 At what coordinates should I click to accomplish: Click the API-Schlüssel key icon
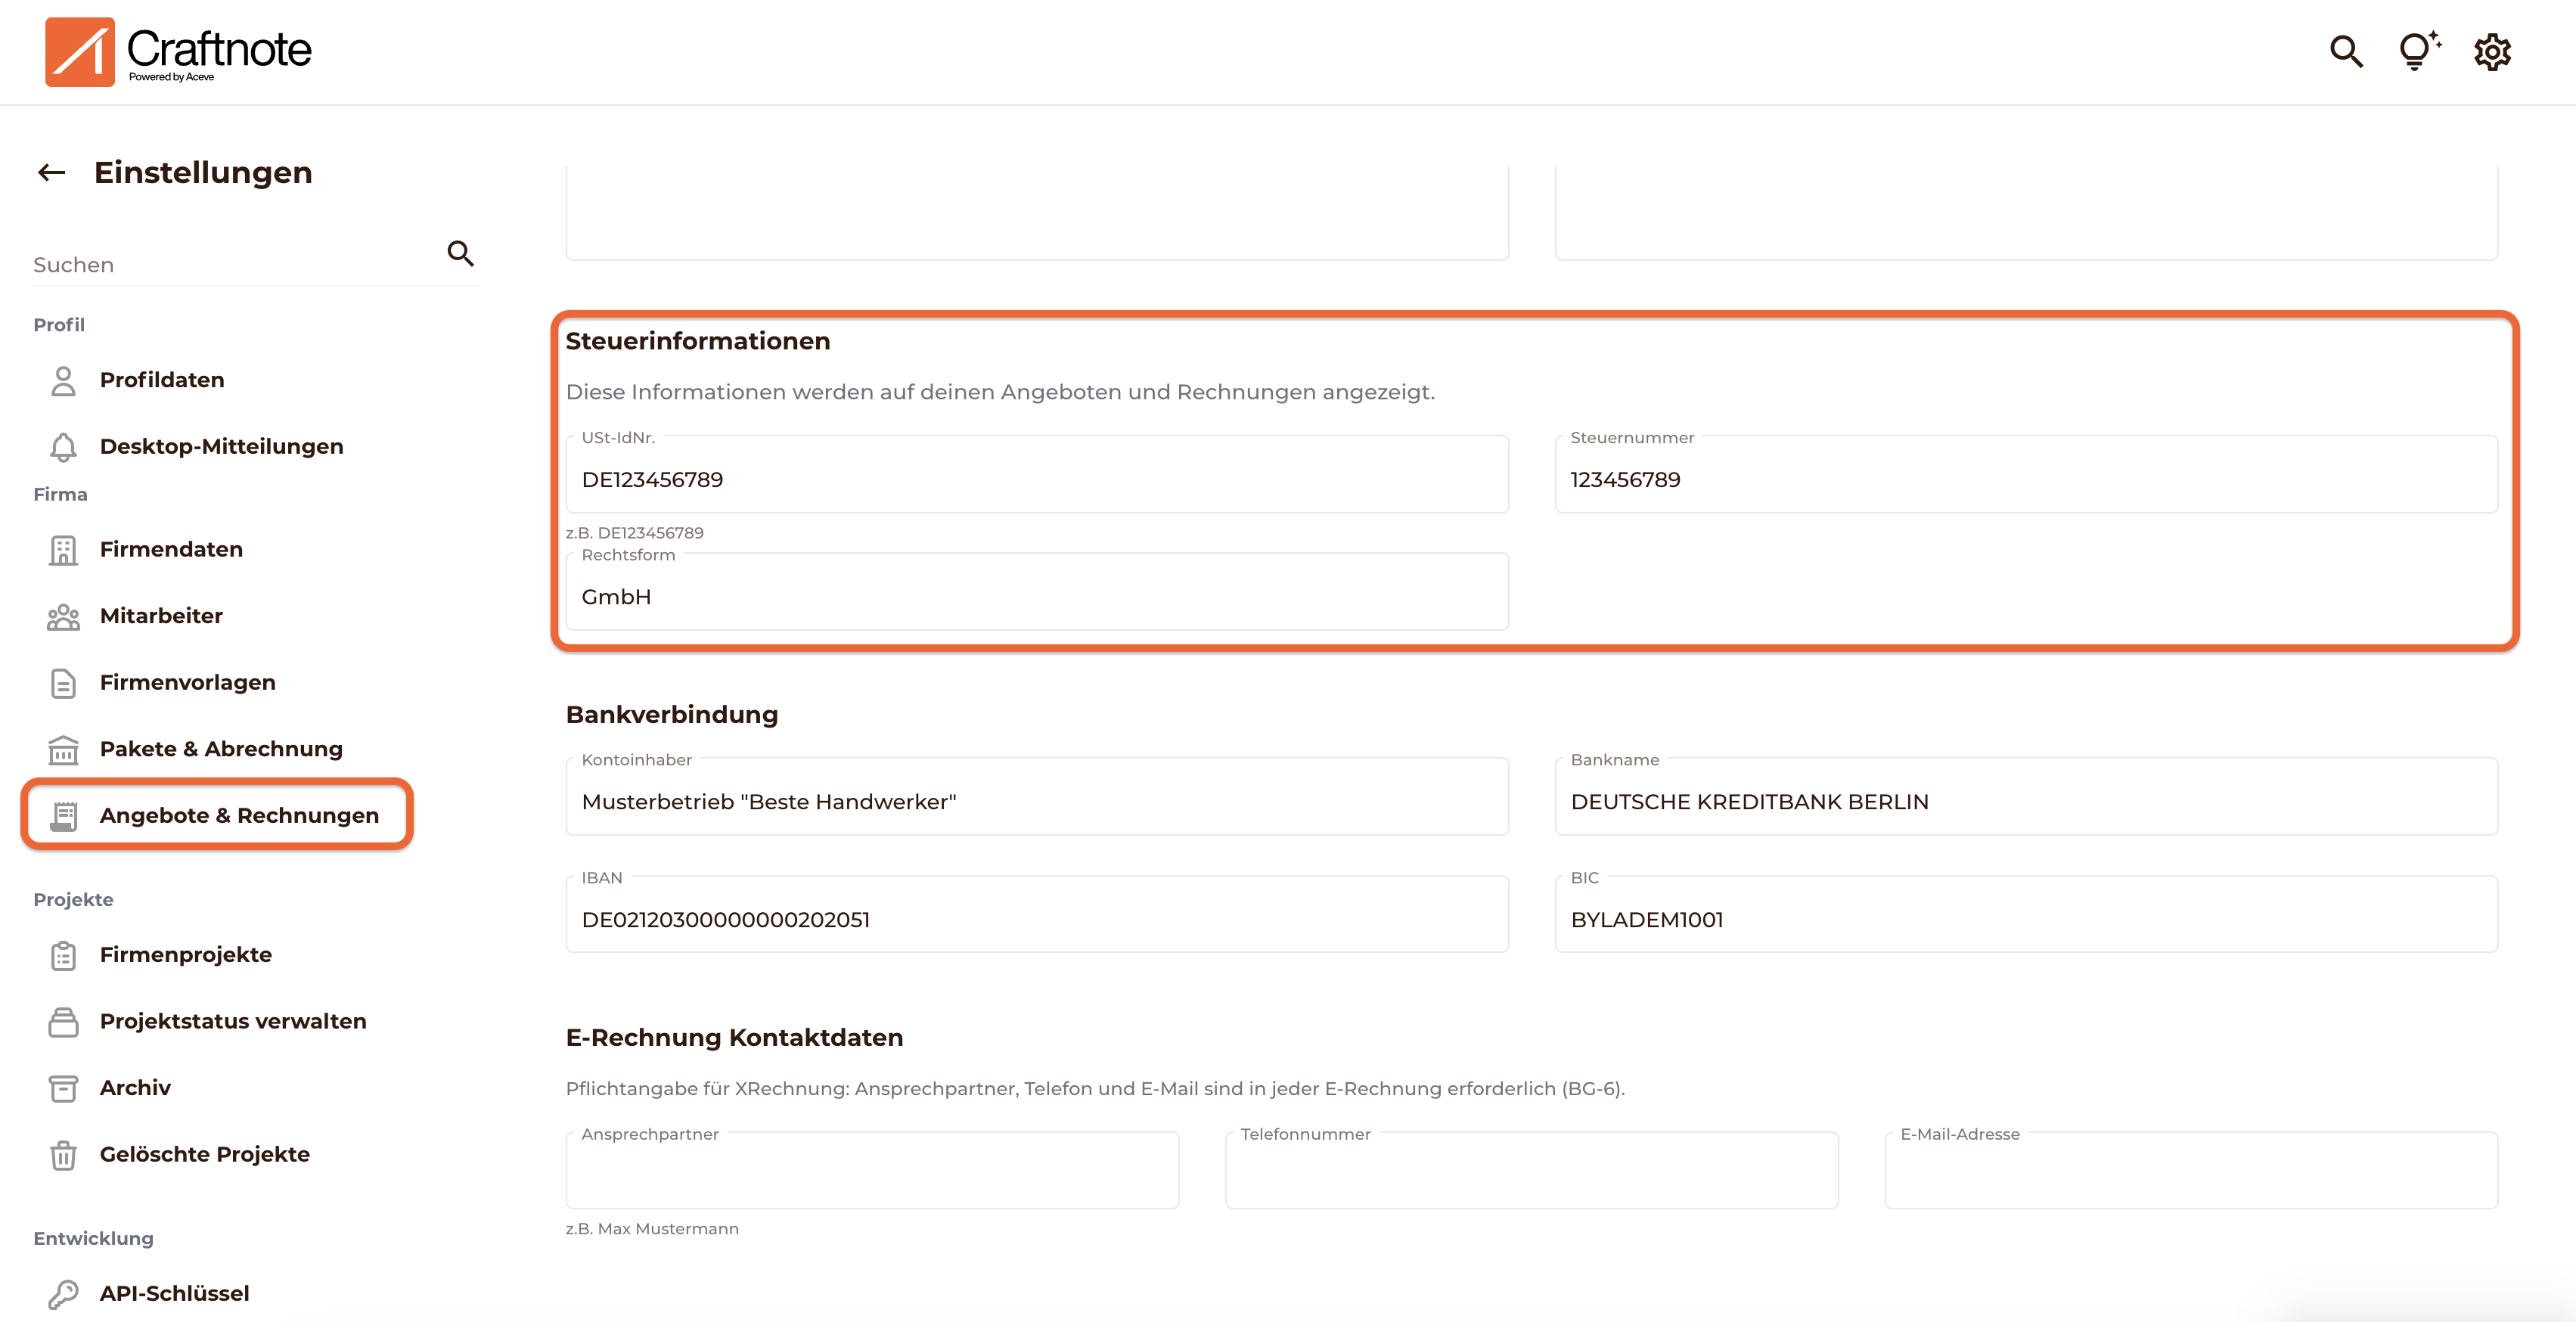click(x=63, y=1294)
